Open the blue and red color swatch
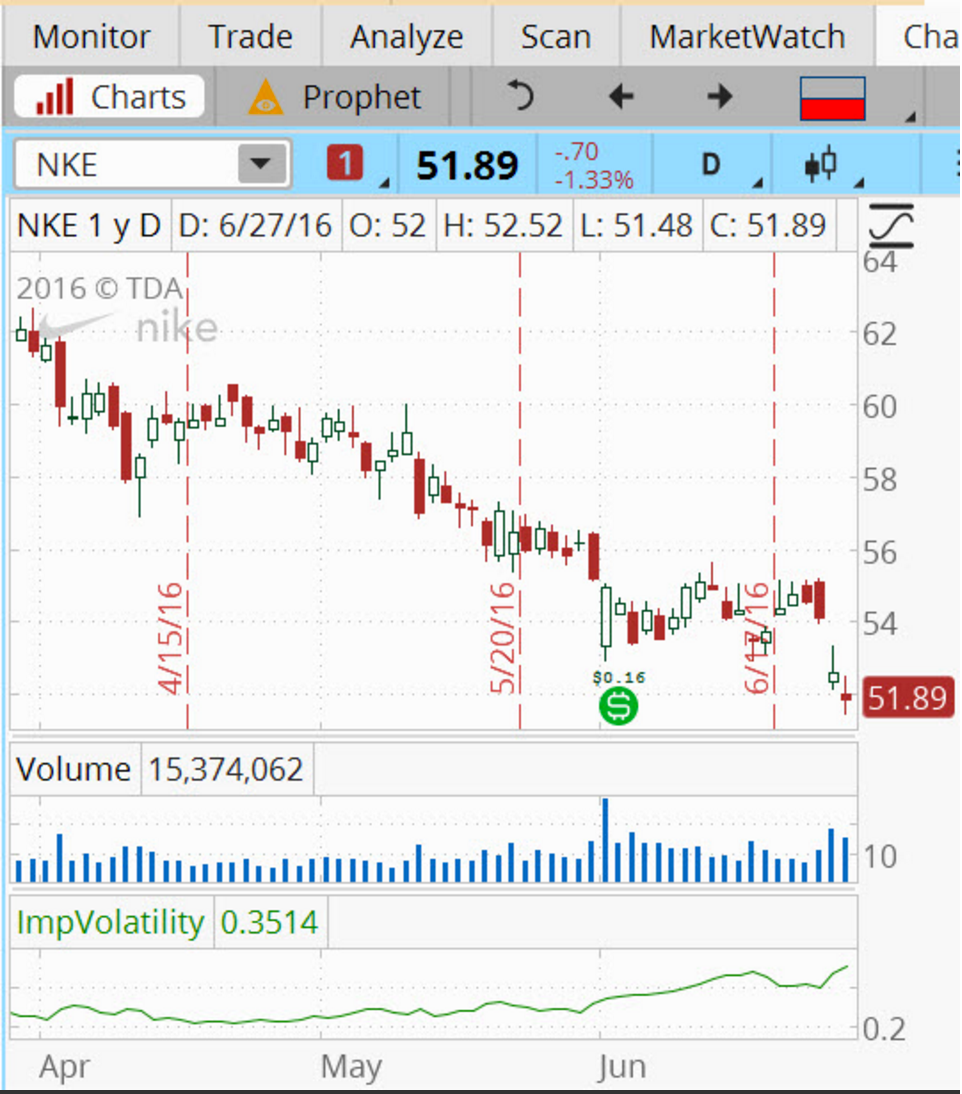This screenshot has height=1094, width=962. 832,98
